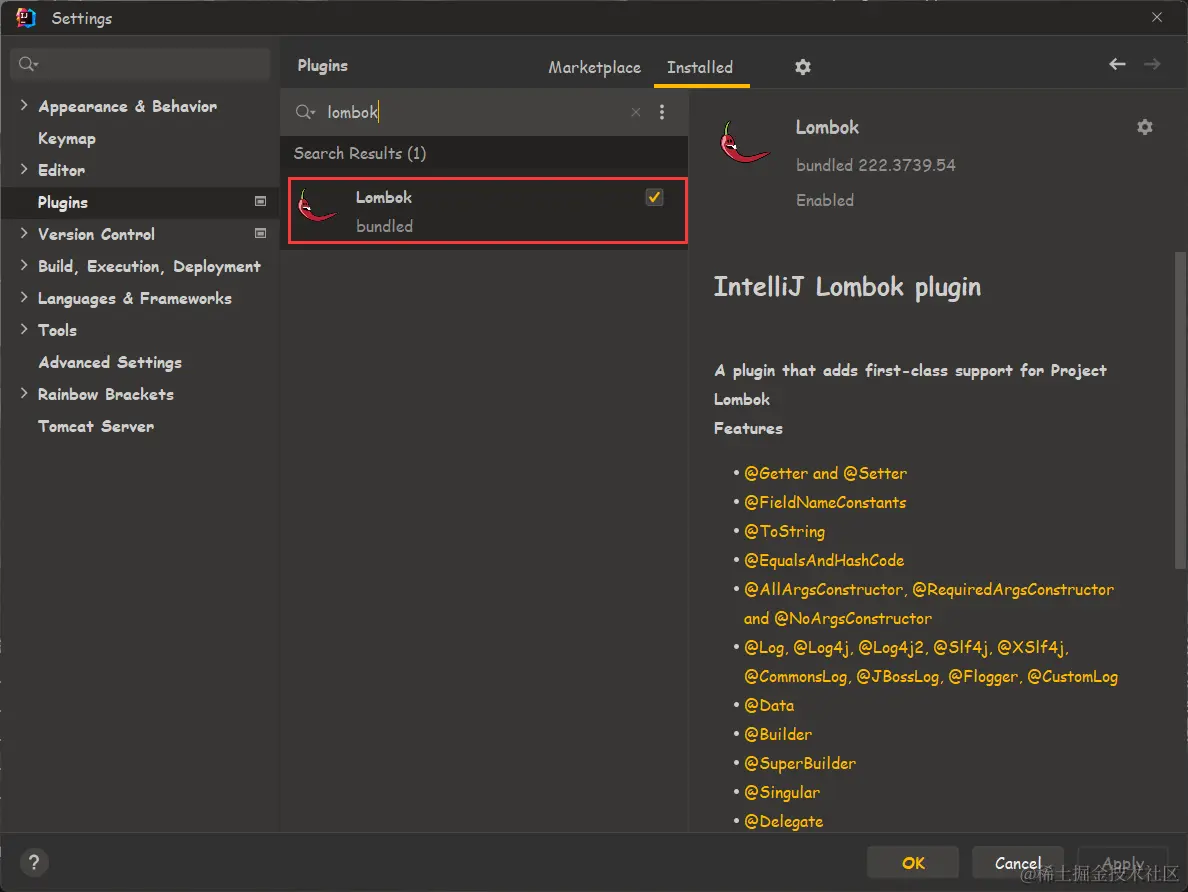Open the @ToString link

(x=784, y=531)
